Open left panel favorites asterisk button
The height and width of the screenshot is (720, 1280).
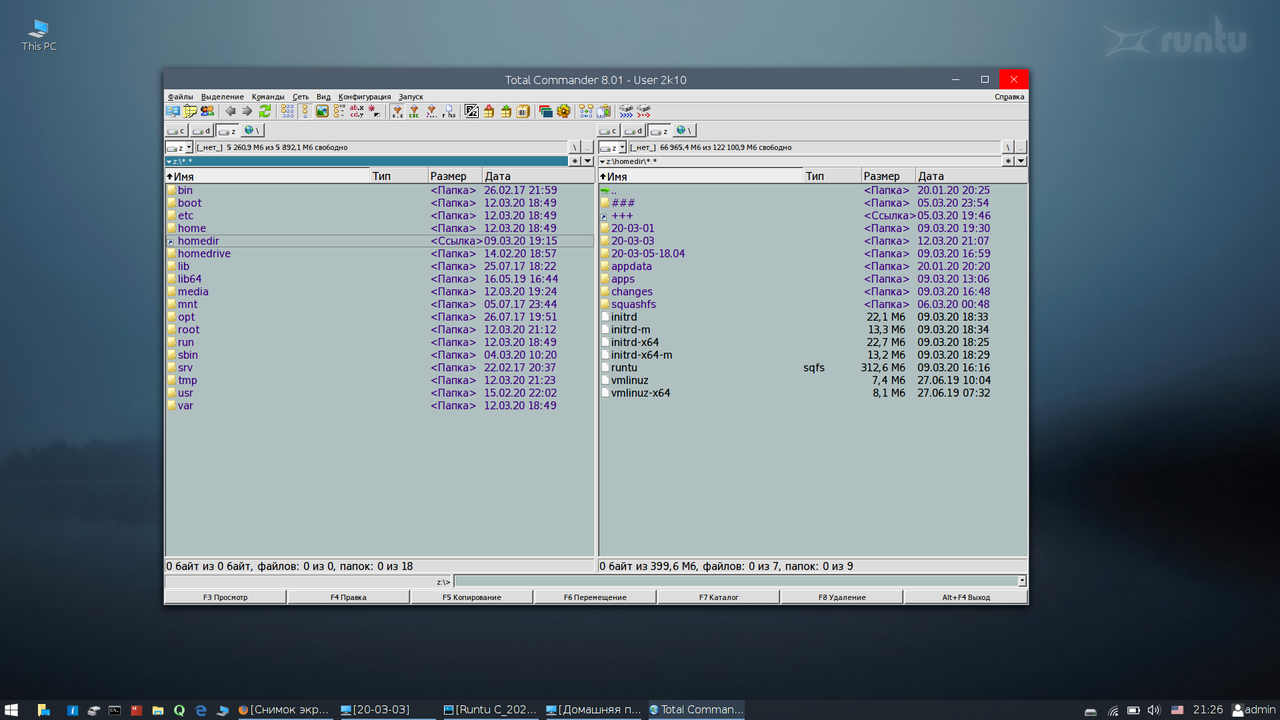(x=575, y=161)
